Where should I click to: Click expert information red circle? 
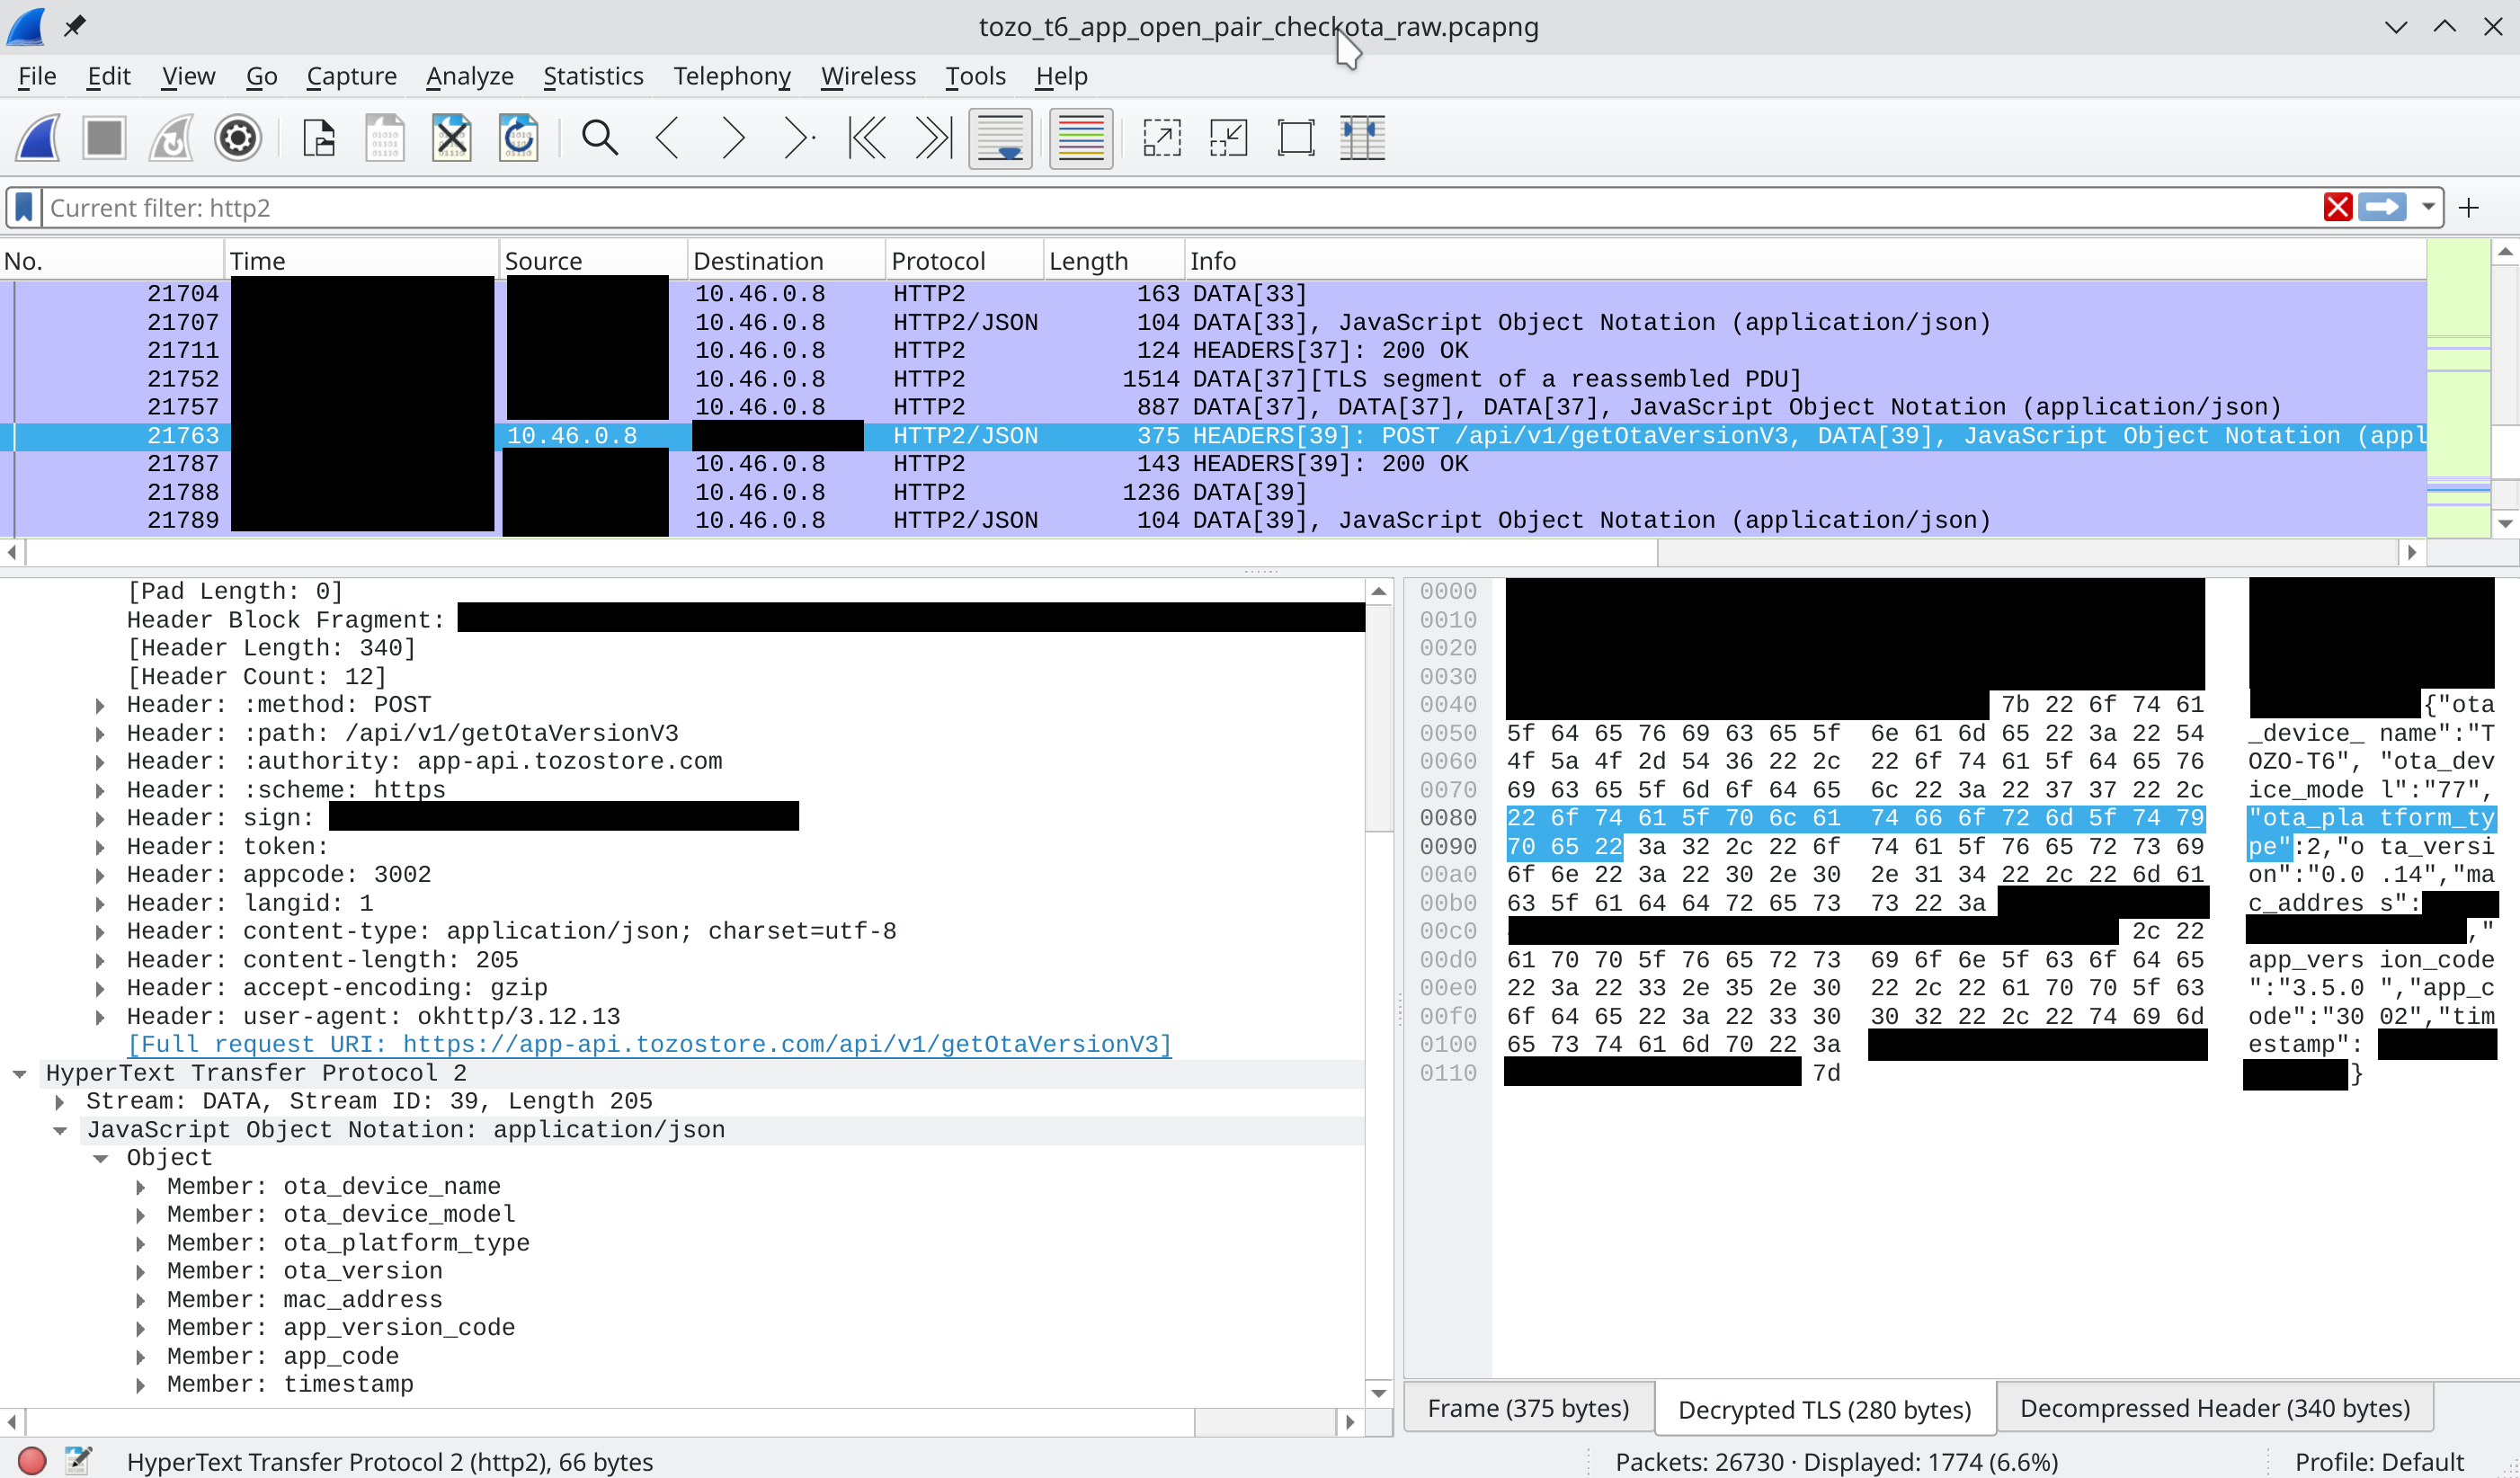click(x=32, y=1461)
